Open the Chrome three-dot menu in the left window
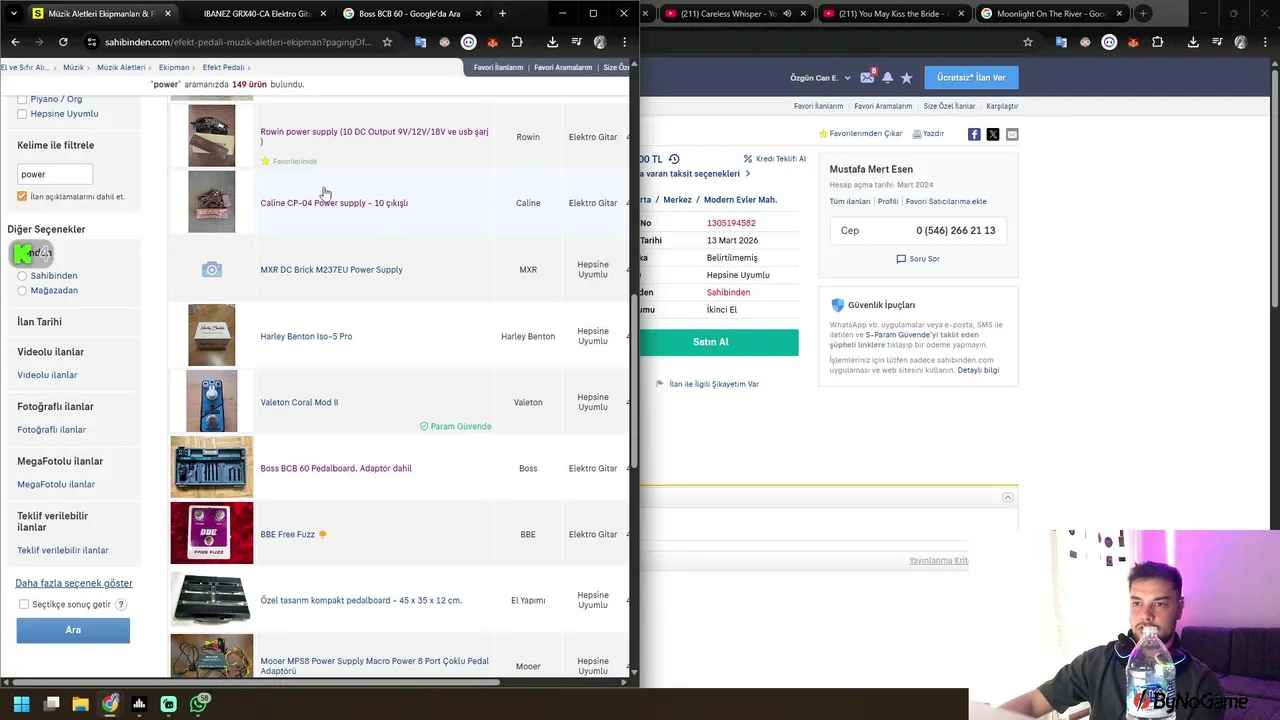The image size is (1280, 720). (x=624, y=42)
